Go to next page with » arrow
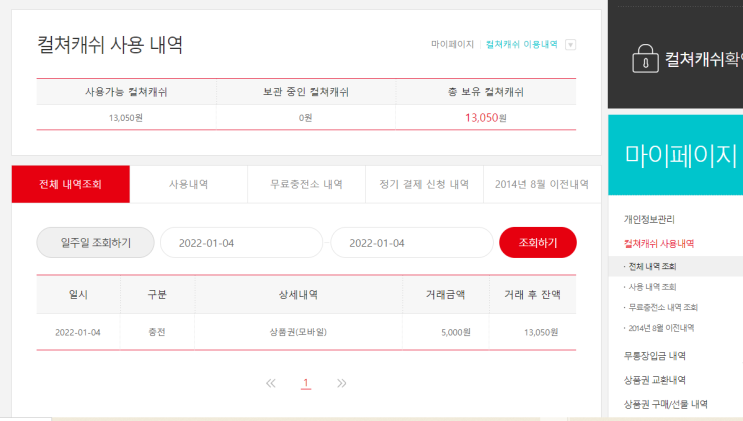743x421 pixels. [342, 383]
